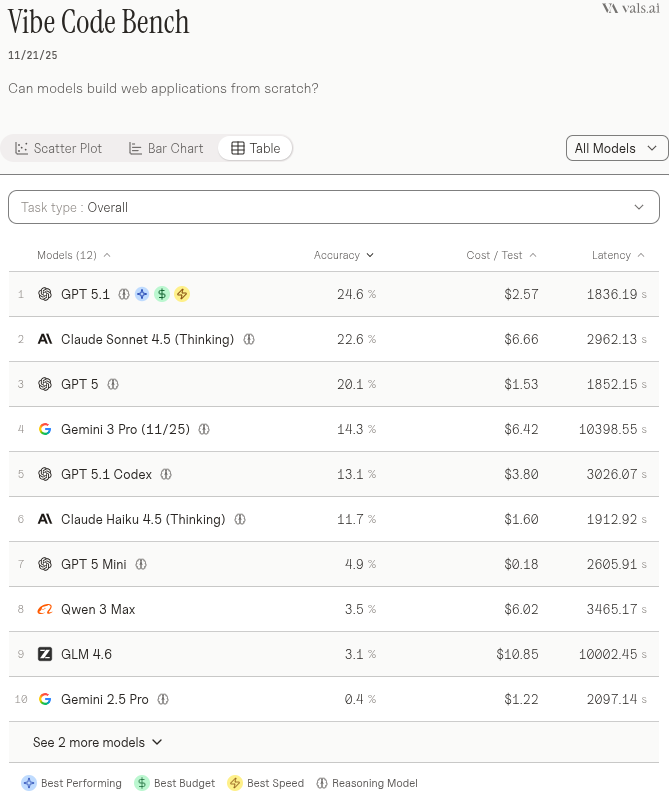
Task: Switch to the Scatter Plot view
Action: (x=59, y=148)
